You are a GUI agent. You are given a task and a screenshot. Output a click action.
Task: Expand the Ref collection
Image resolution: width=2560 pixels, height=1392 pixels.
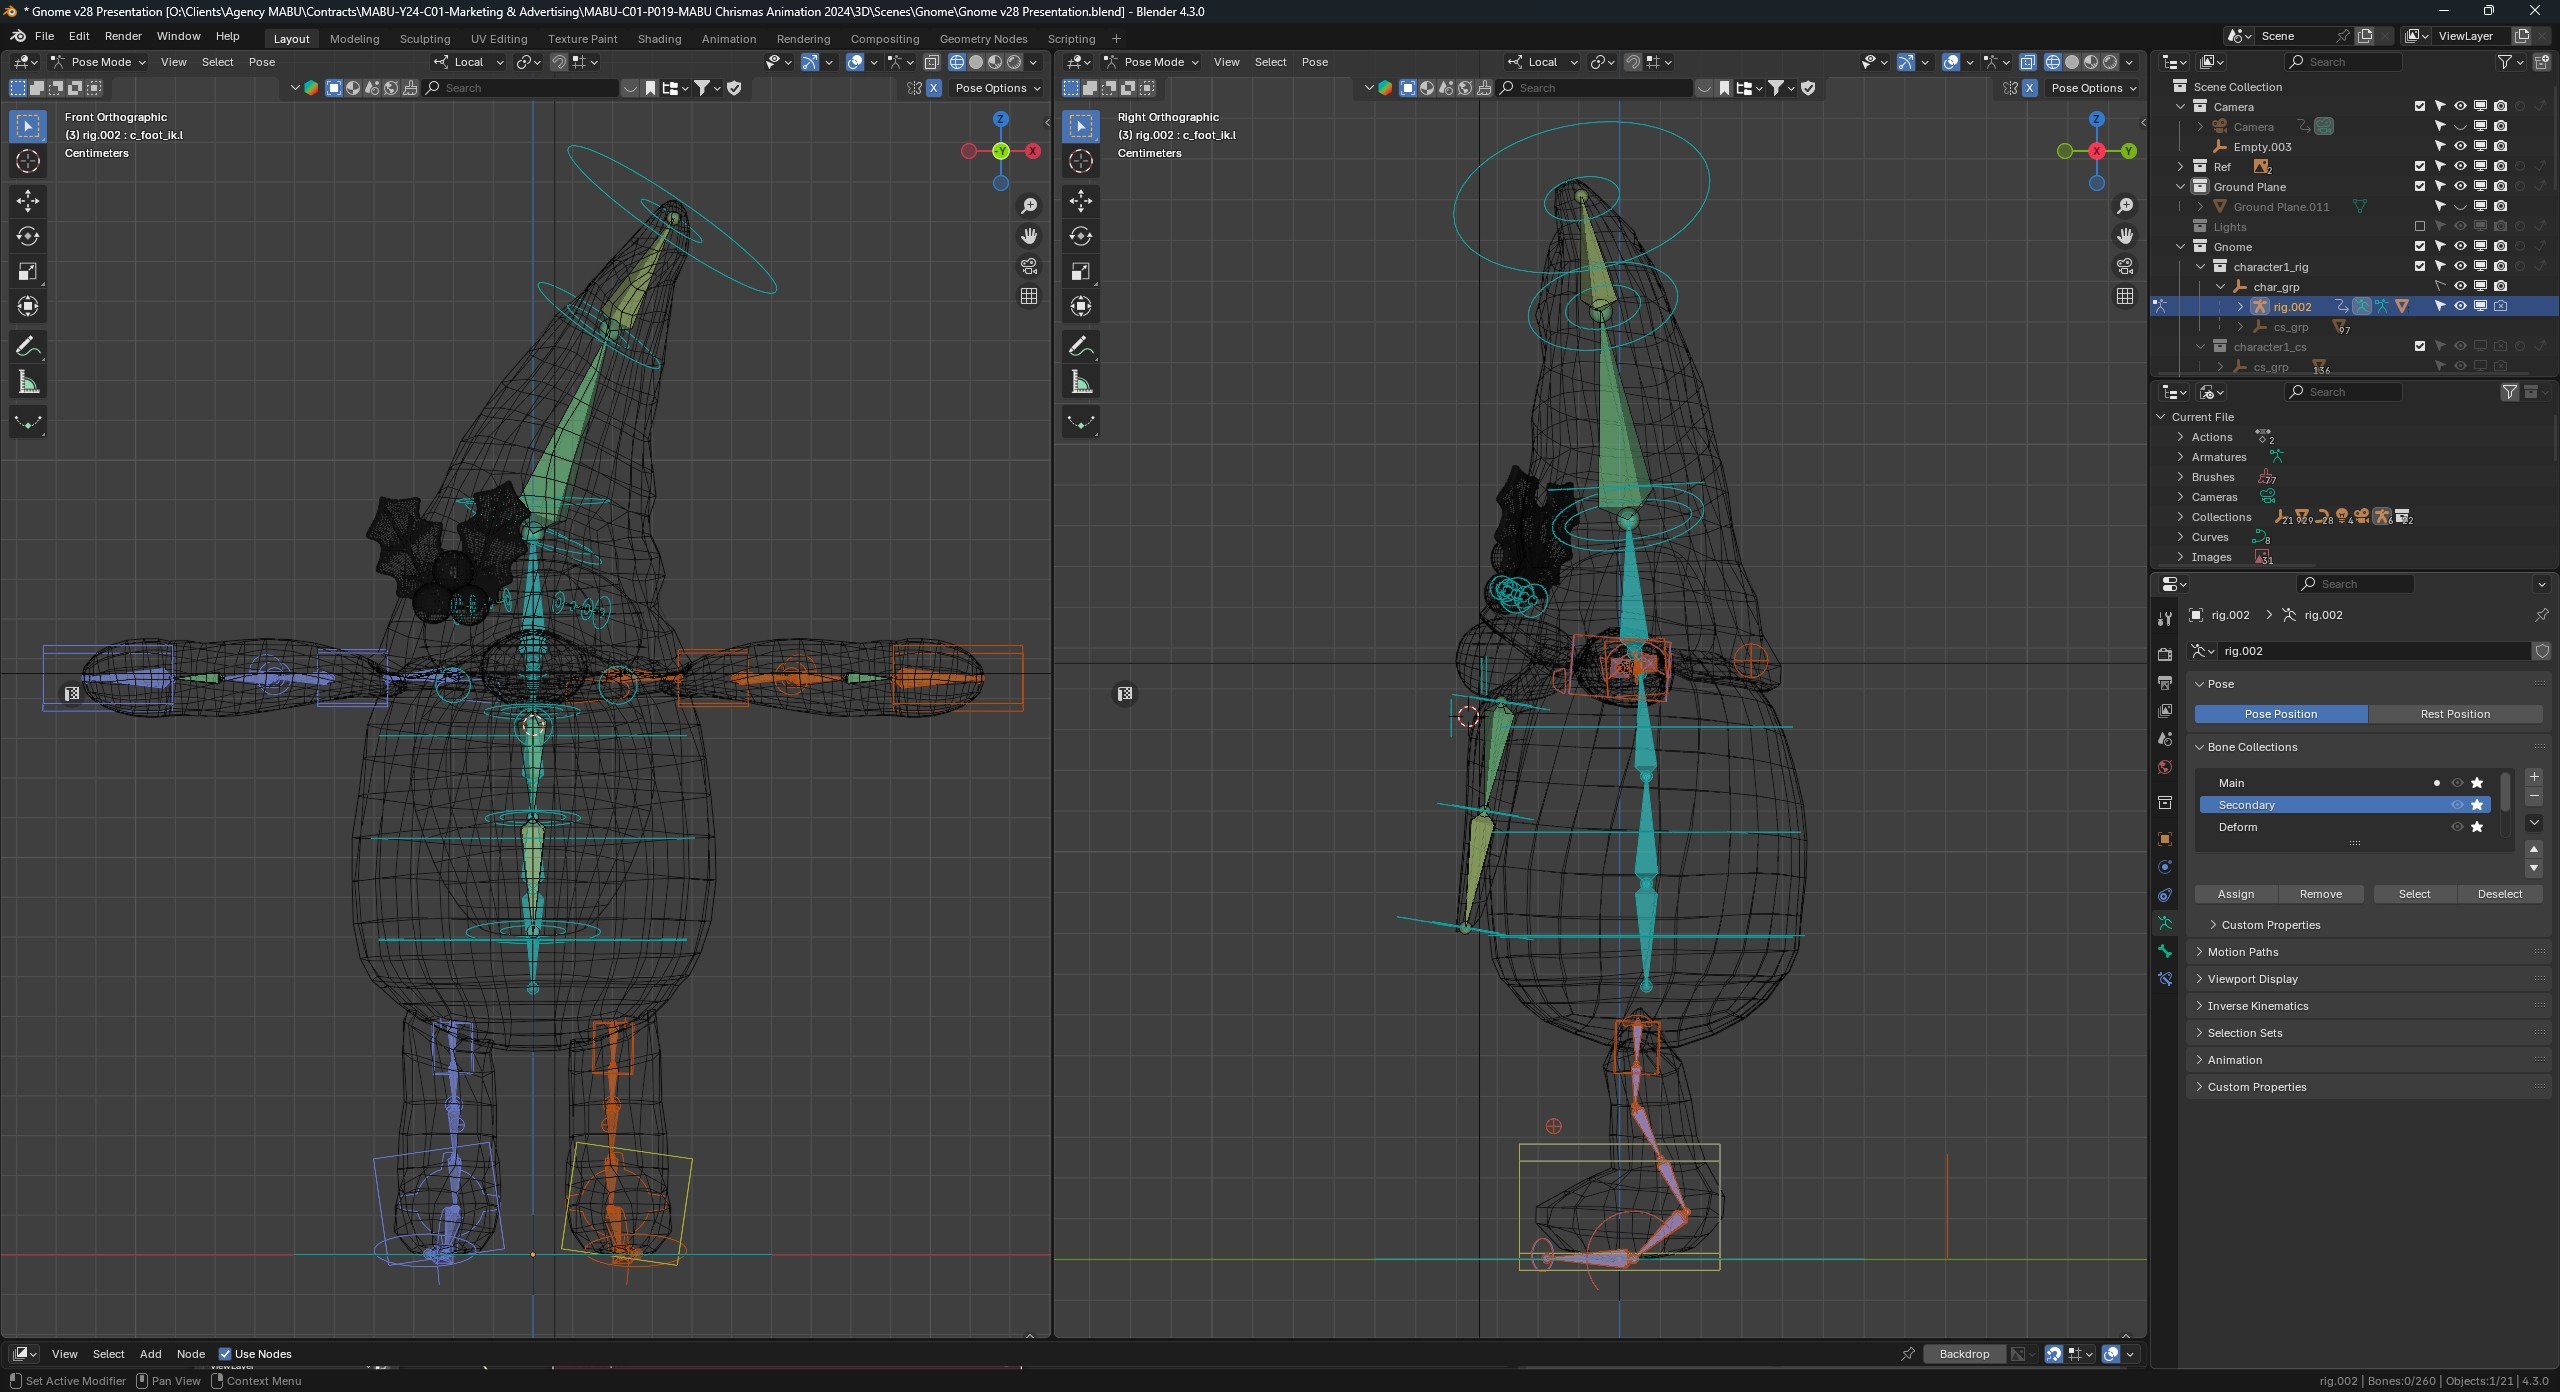pos(2182,166)
